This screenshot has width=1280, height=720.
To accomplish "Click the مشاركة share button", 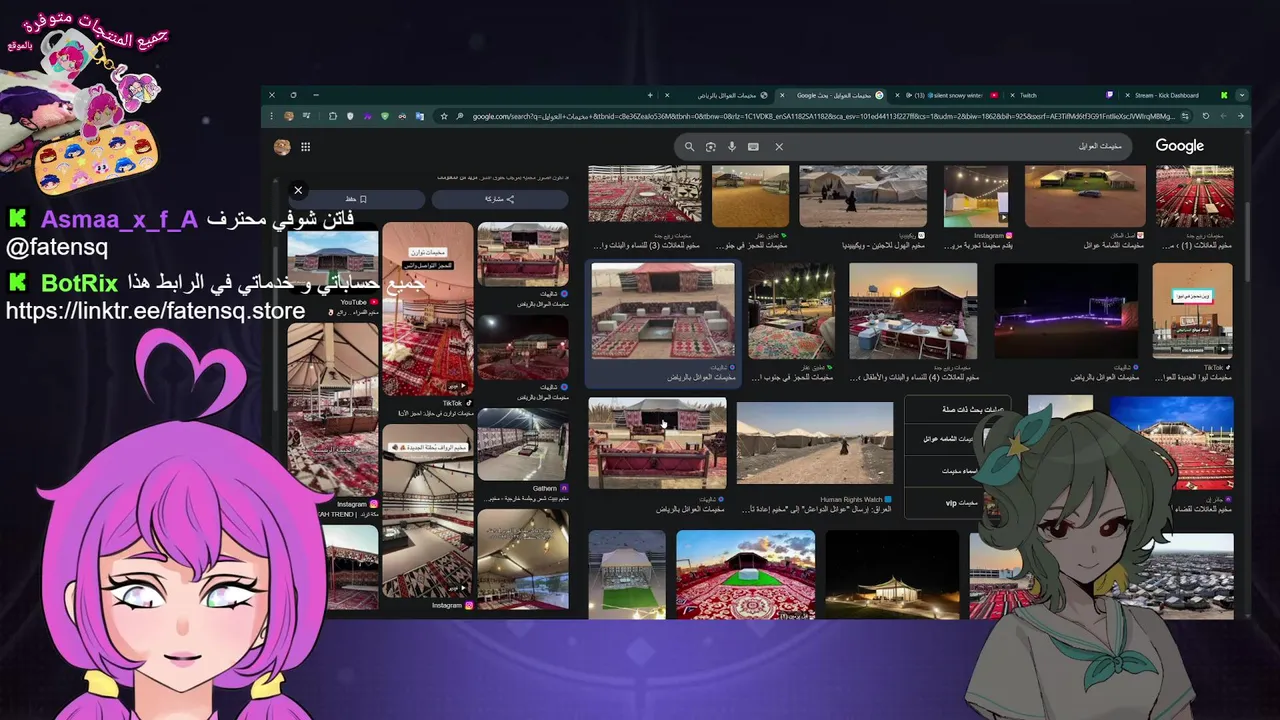I will 500,199.
